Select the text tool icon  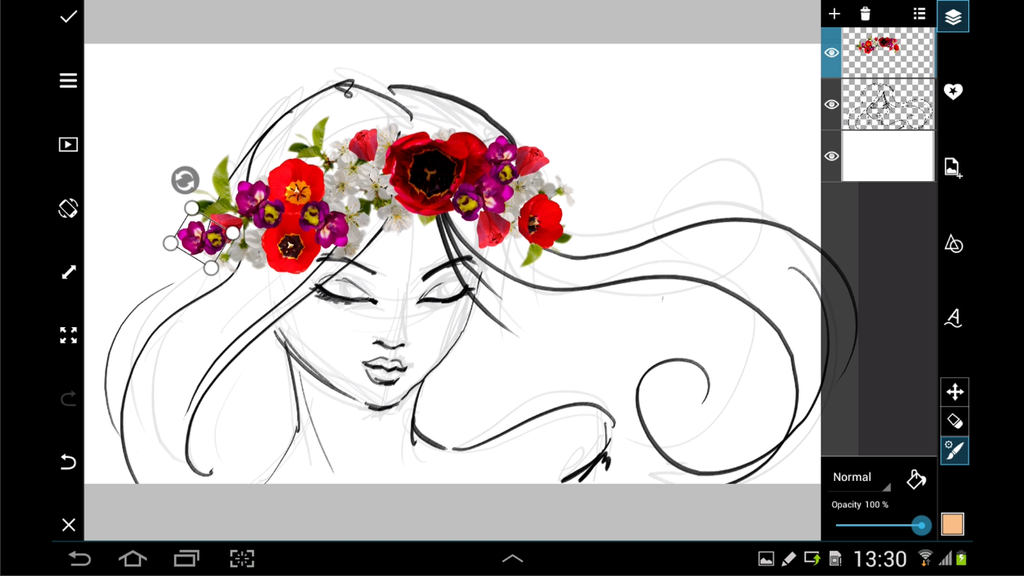953,318
